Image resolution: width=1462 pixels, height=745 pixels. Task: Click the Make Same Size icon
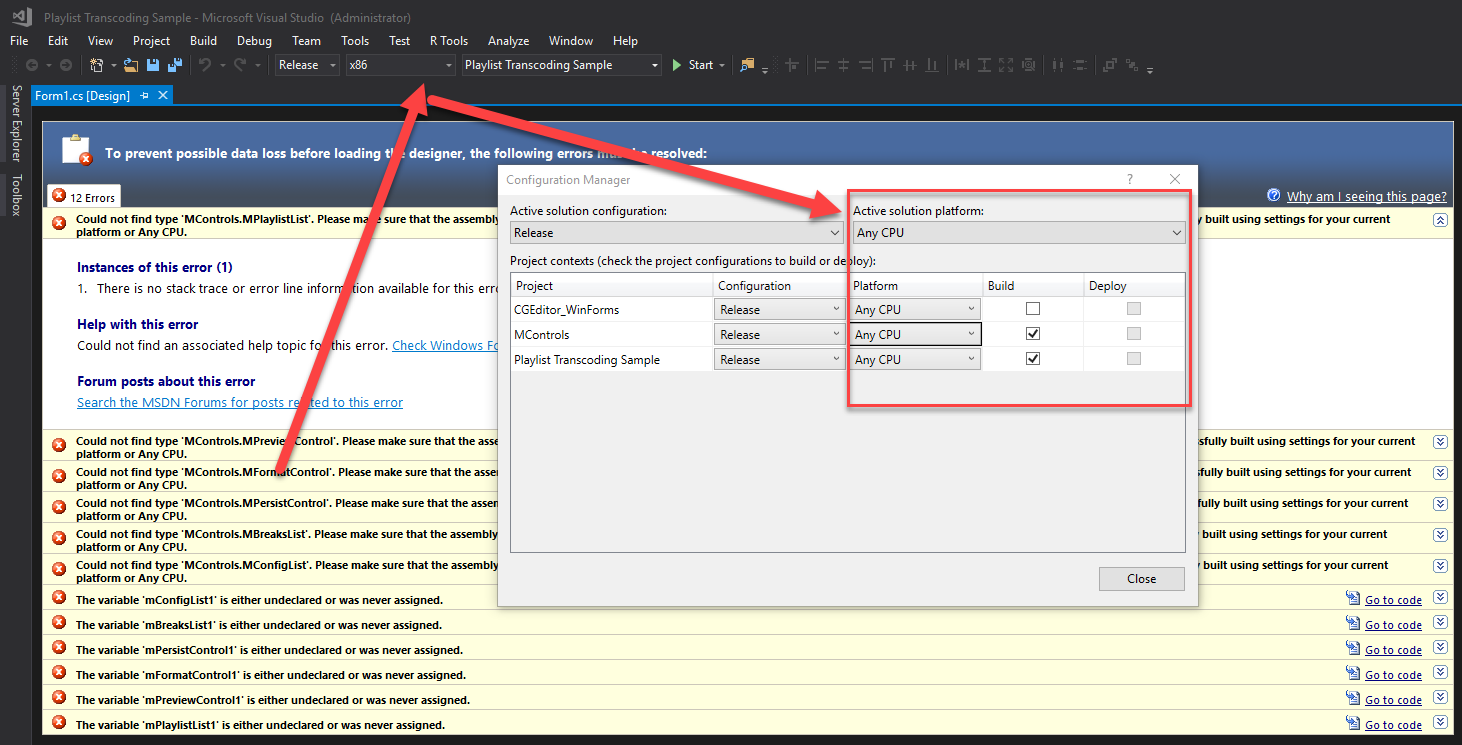point(1006,65)
